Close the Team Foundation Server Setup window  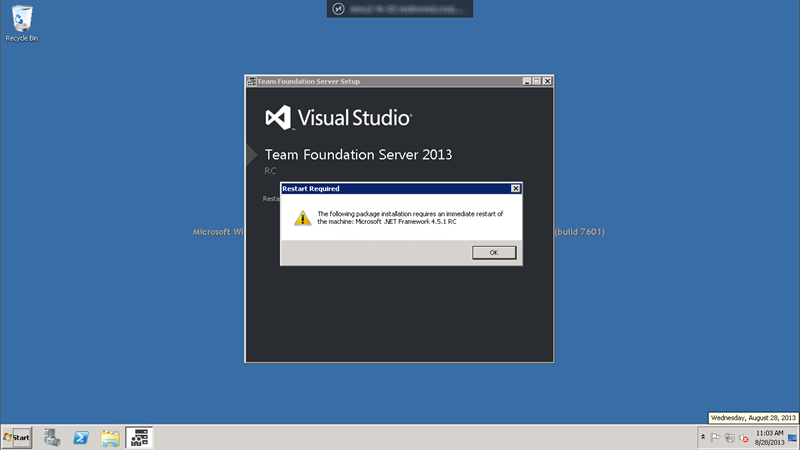547,81
